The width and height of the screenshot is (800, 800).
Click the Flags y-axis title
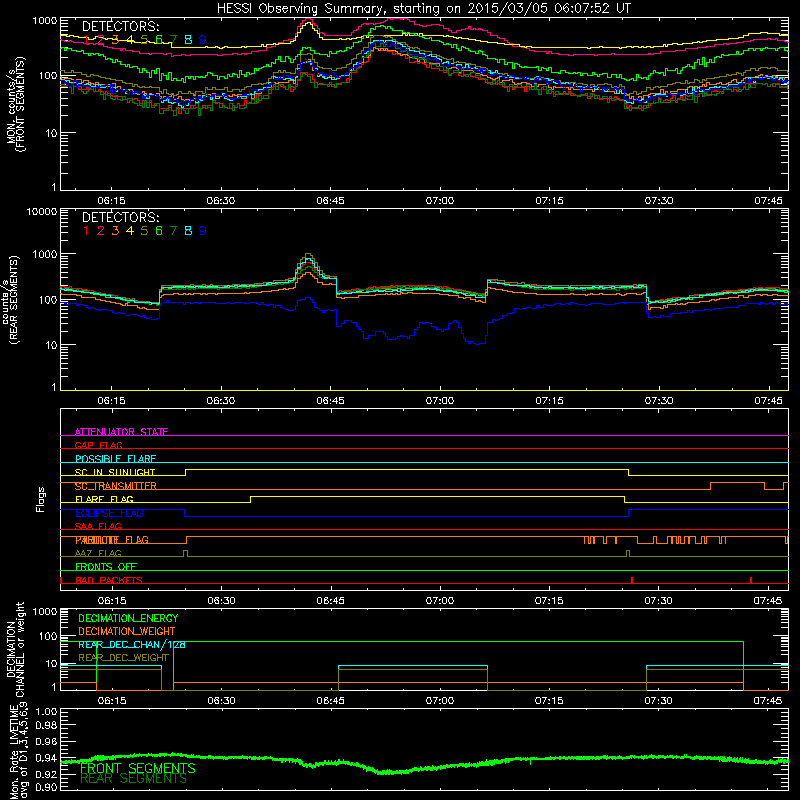(41, 499)
